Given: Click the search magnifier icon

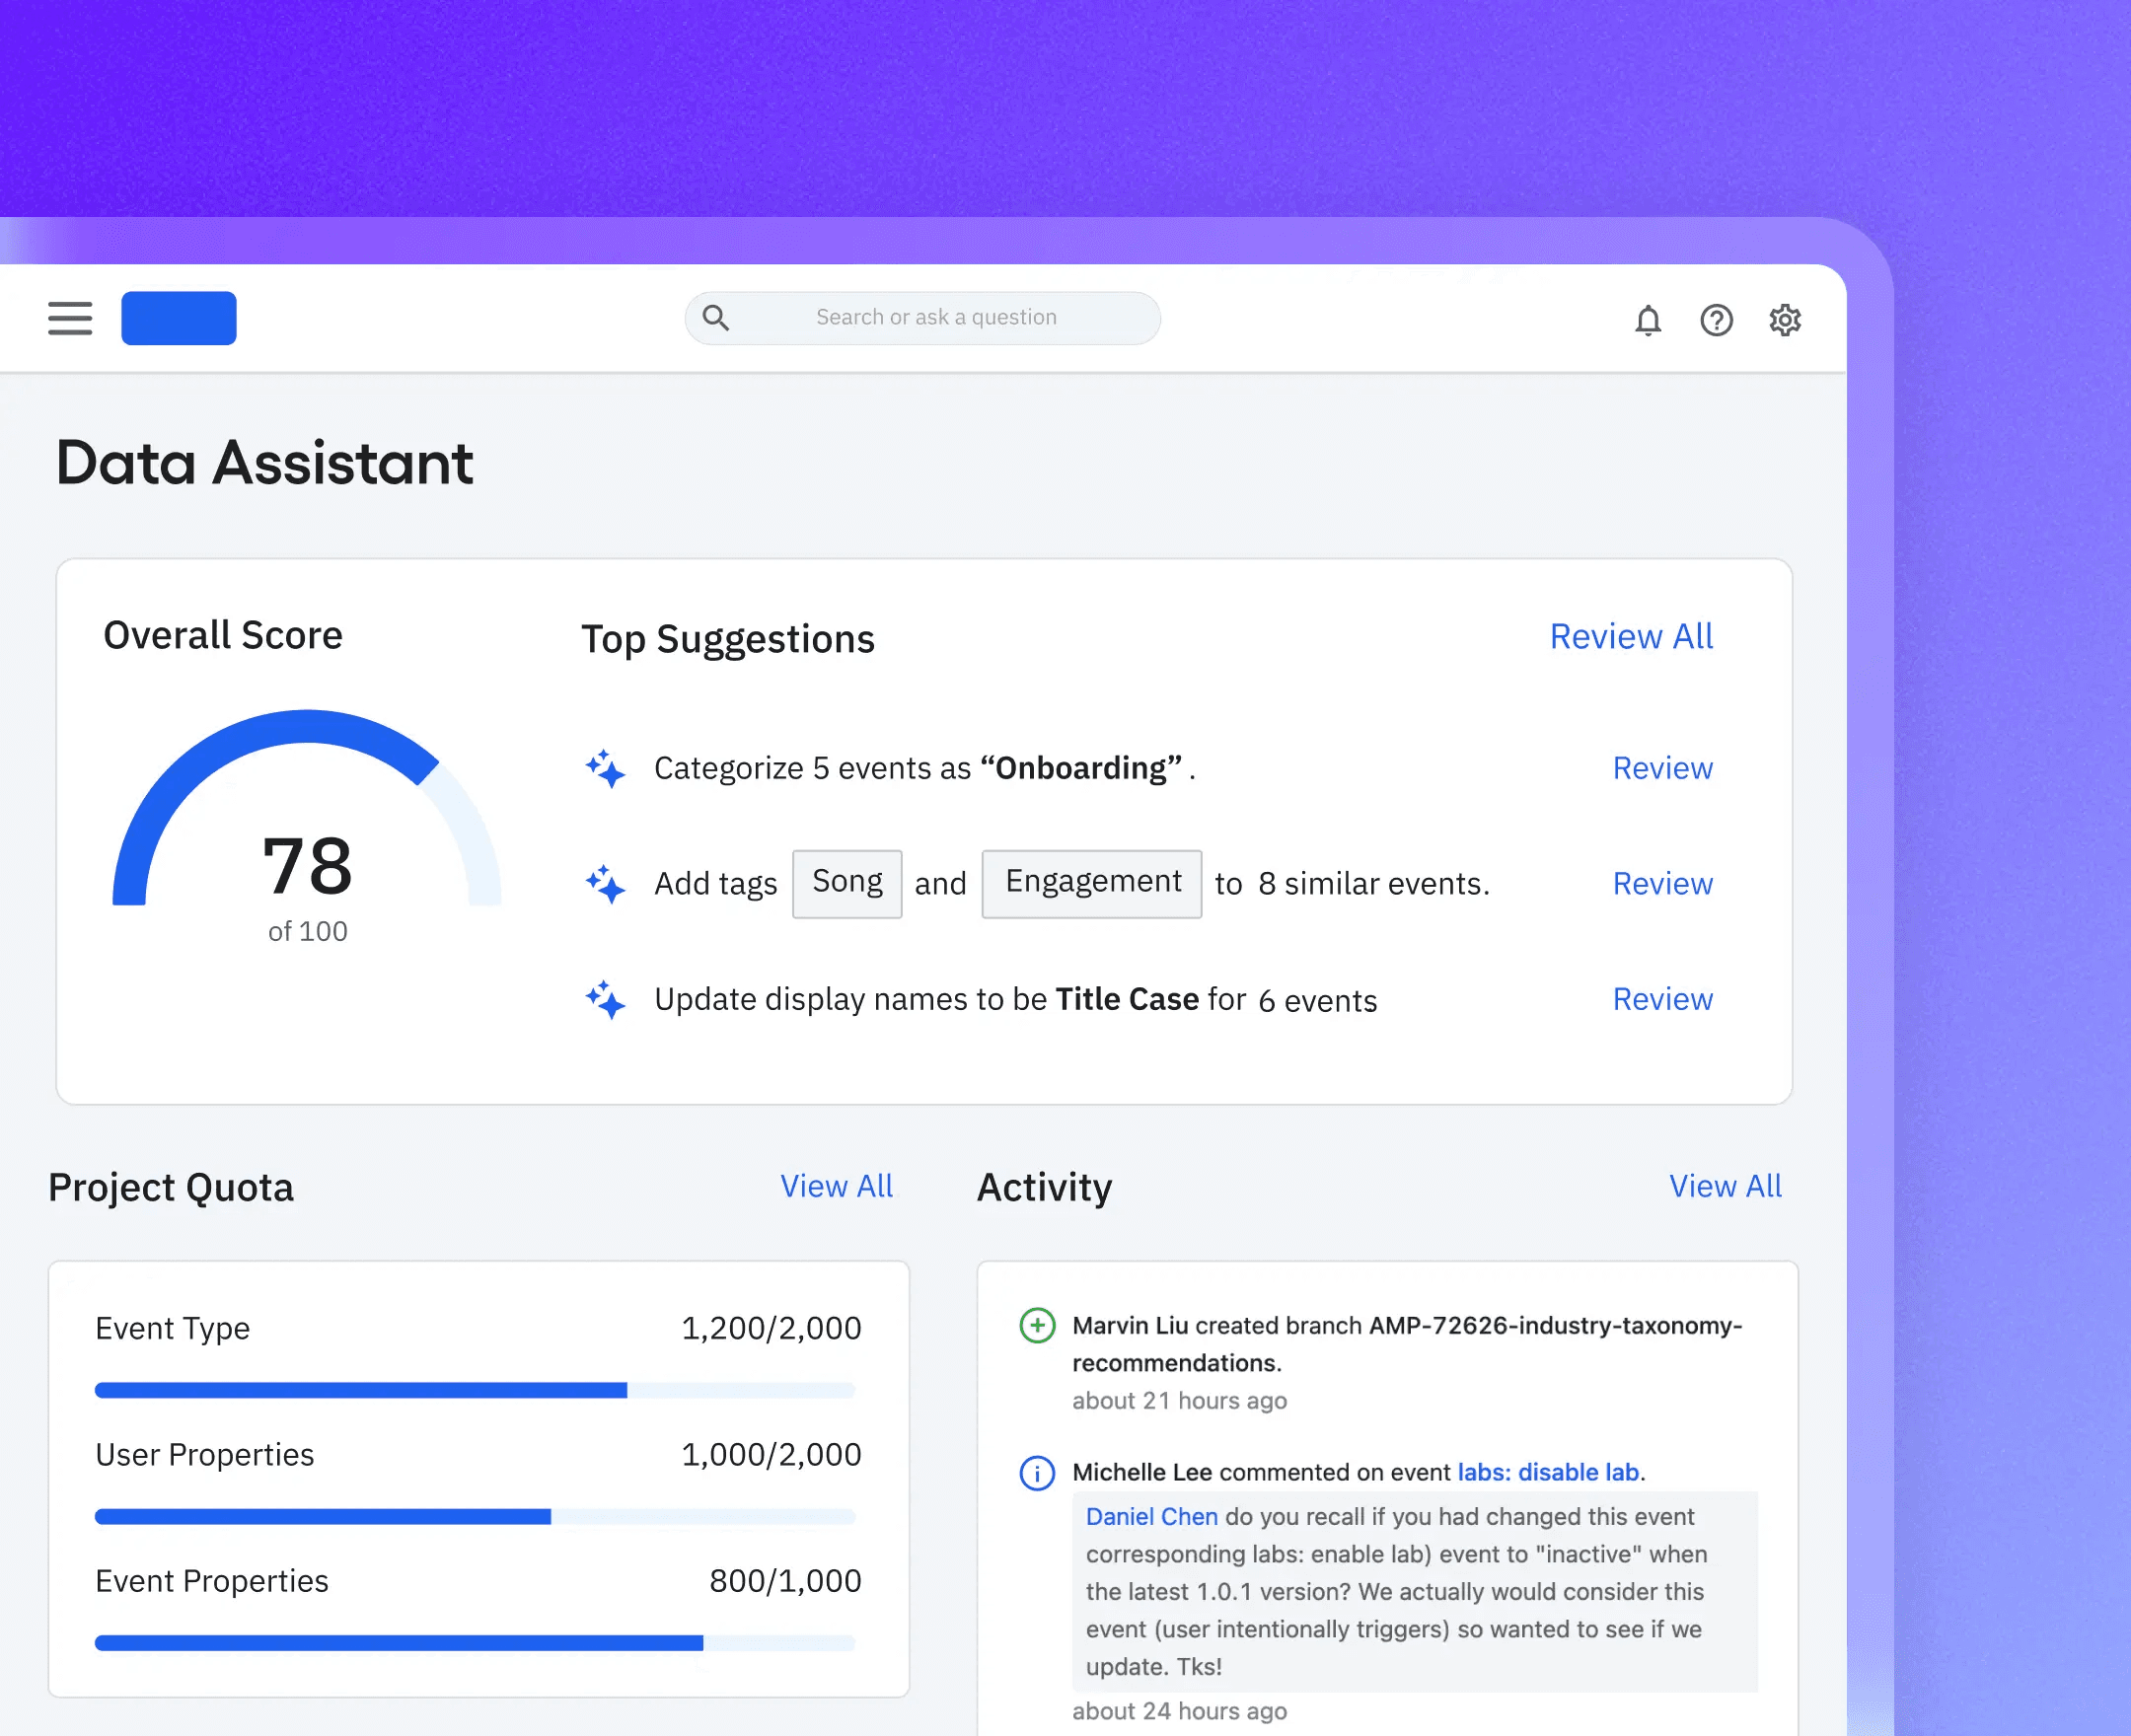Looking at the screenshot, I should point(715,317).
